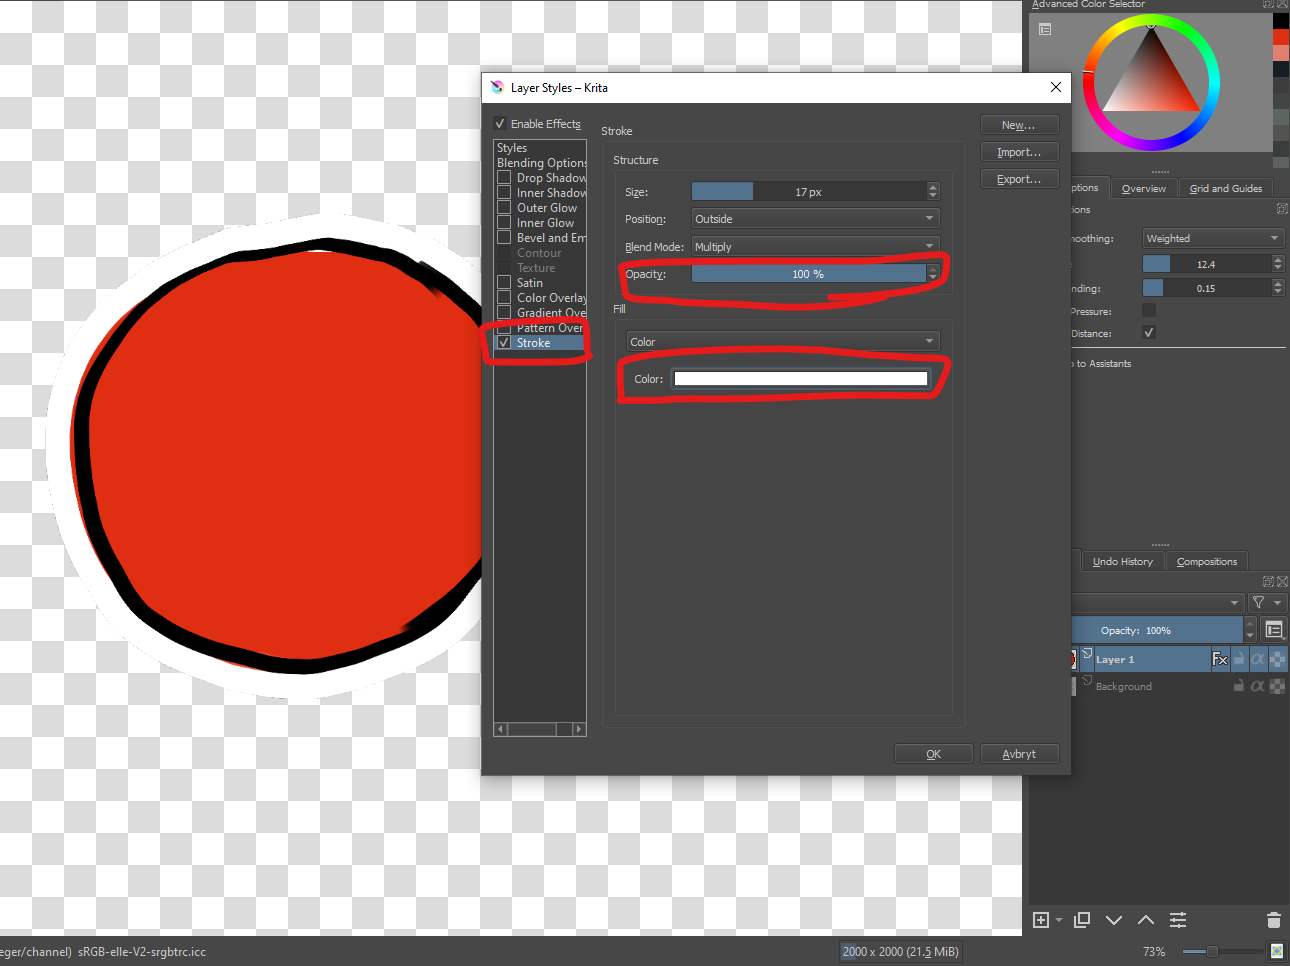
Task: Switch to the Overview tab
Action: tap(1143, 188)
